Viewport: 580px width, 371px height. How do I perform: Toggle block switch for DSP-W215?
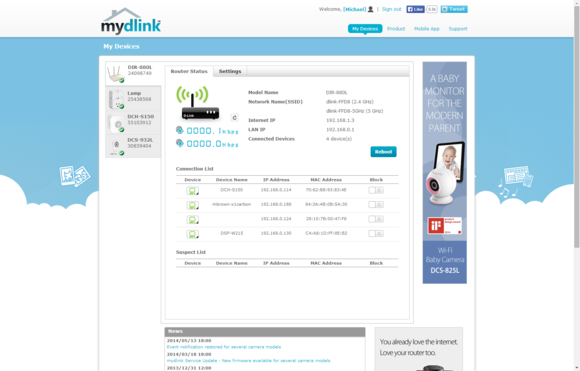pyautogui.click(x=376, y=233)
